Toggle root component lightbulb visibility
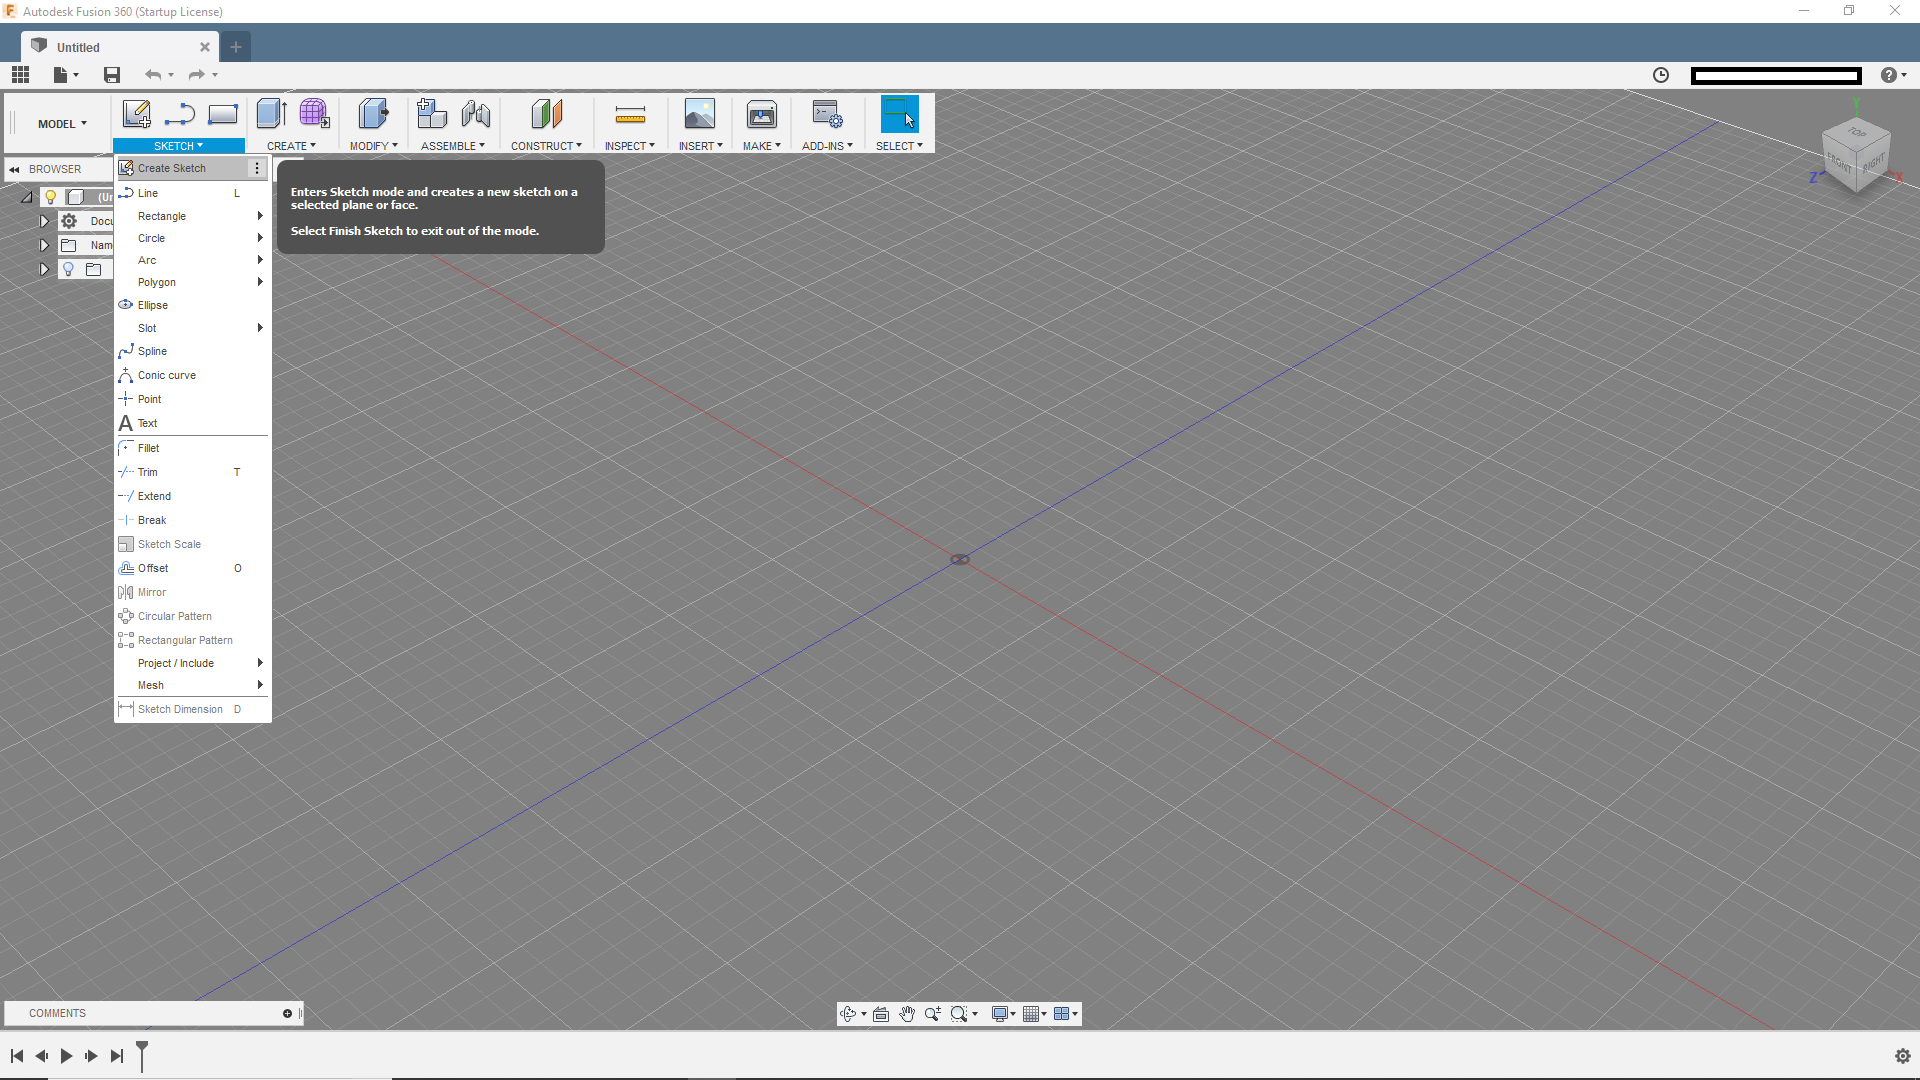 pyautogui.click(x=51, y=197)
